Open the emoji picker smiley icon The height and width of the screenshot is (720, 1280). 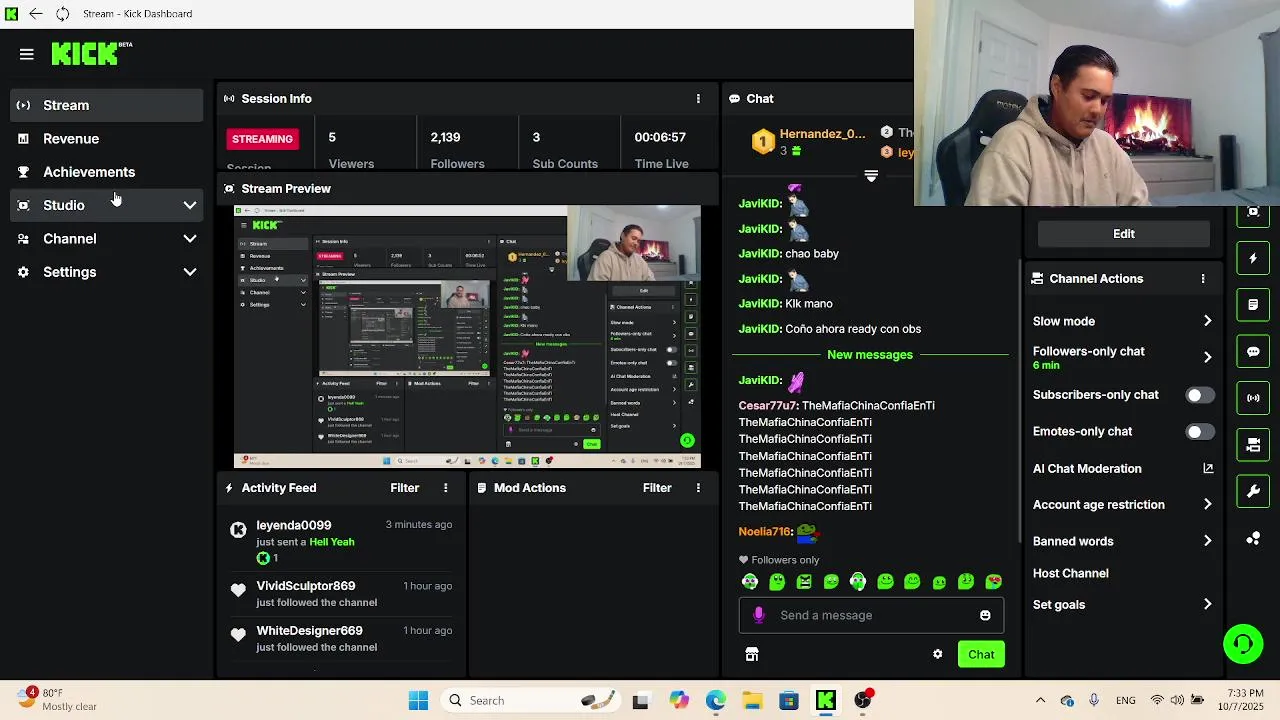[985, 615]
